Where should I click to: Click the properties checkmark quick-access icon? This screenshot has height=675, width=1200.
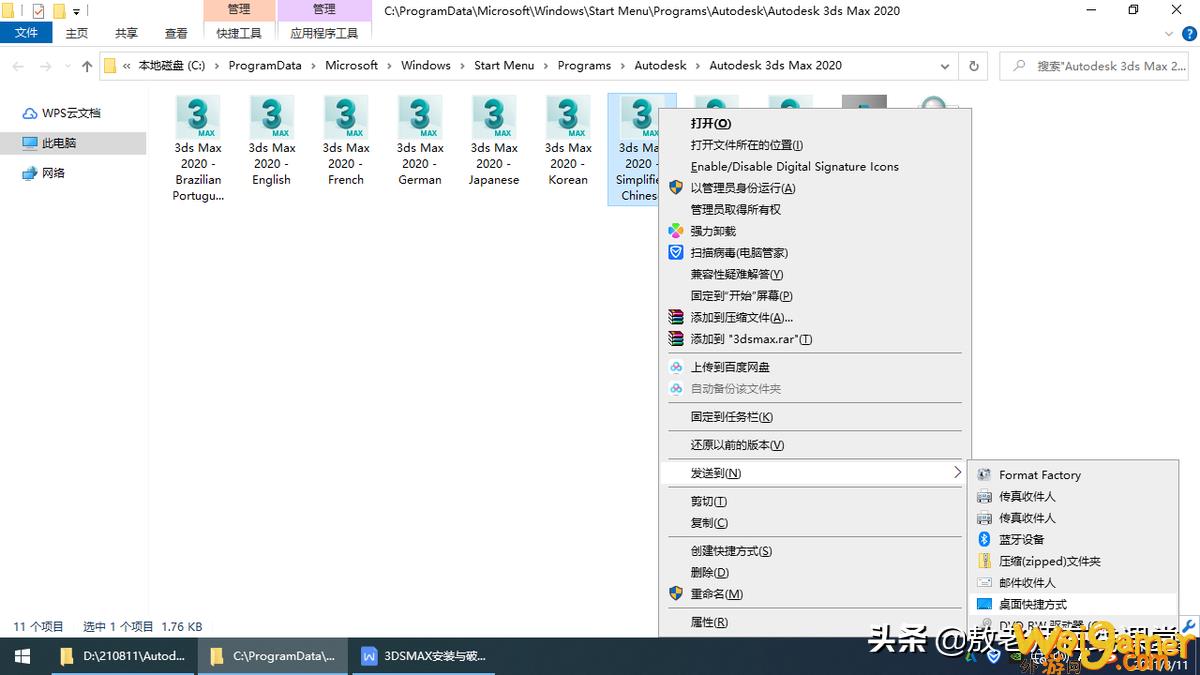(x=38, y=11)
